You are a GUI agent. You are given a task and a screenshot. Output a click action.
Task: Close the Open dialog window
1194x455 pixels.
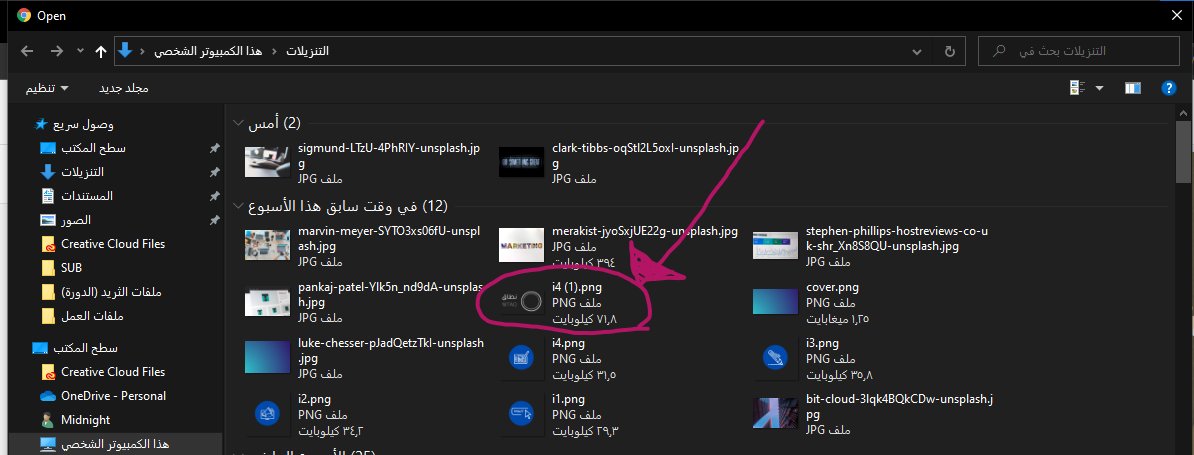coord(1176,15)
